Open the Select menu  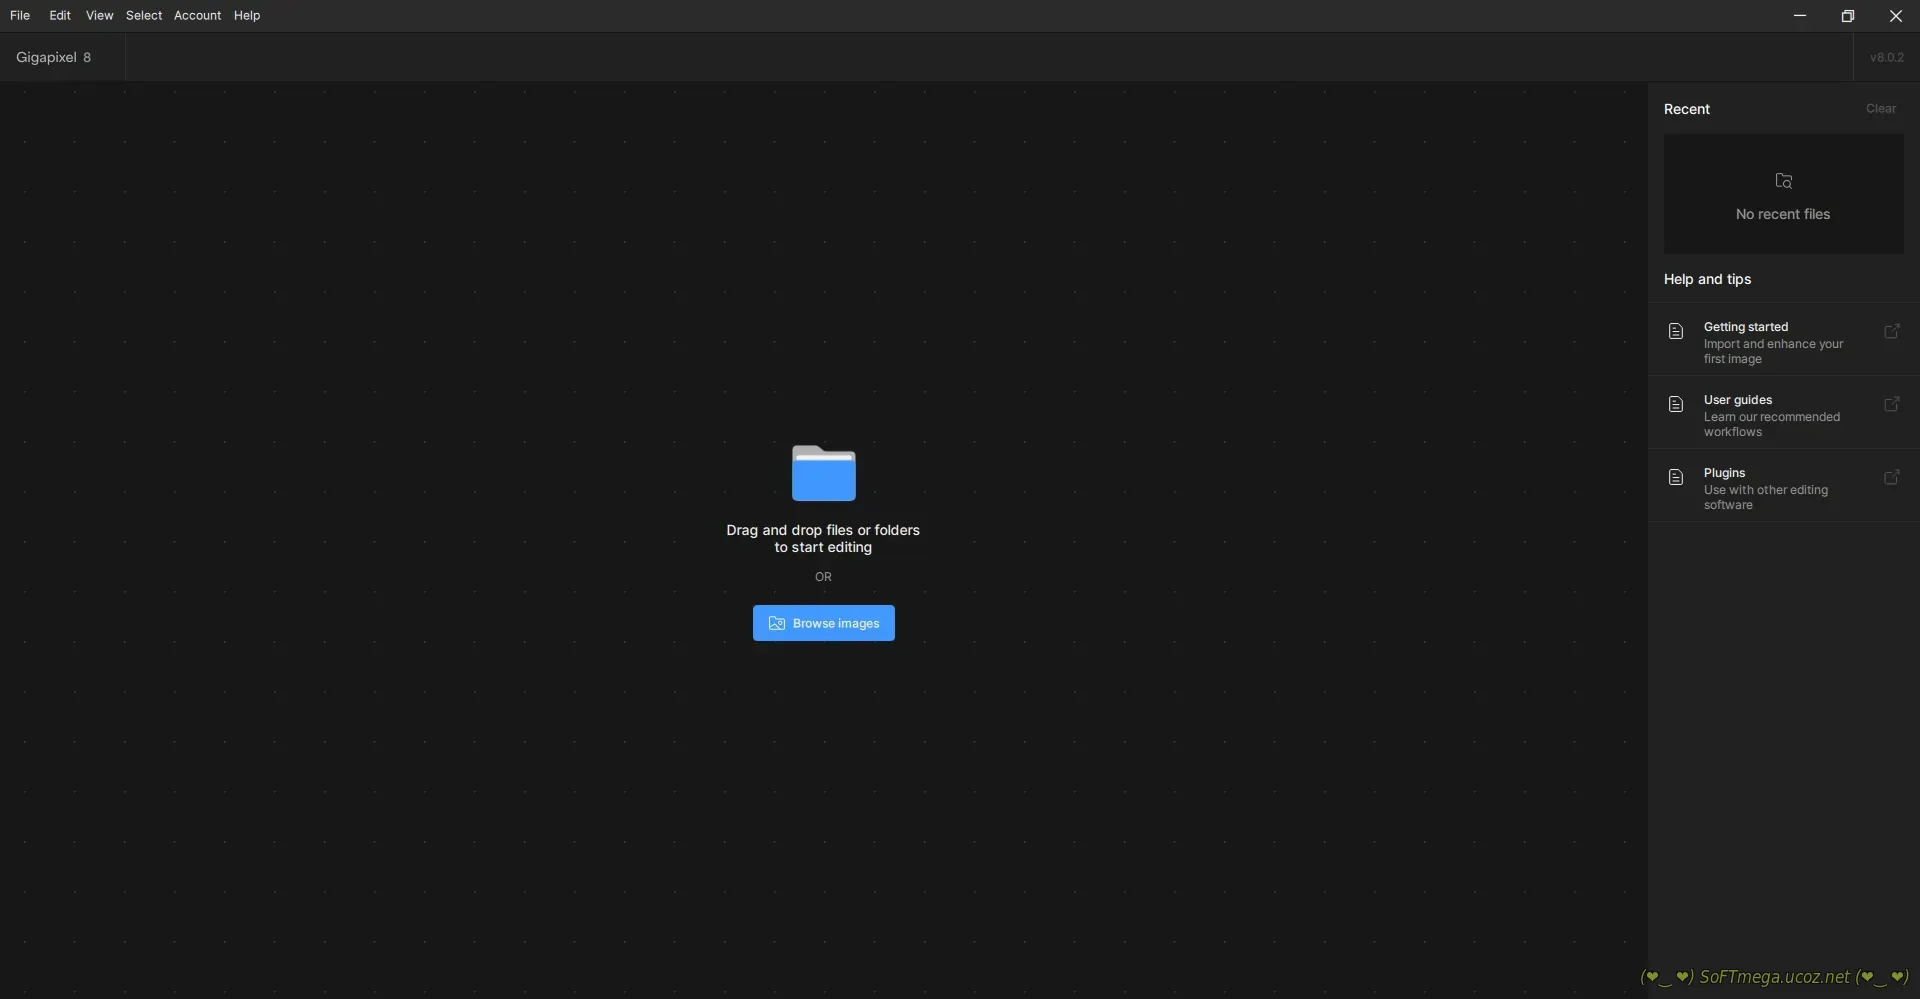point(144,15)
